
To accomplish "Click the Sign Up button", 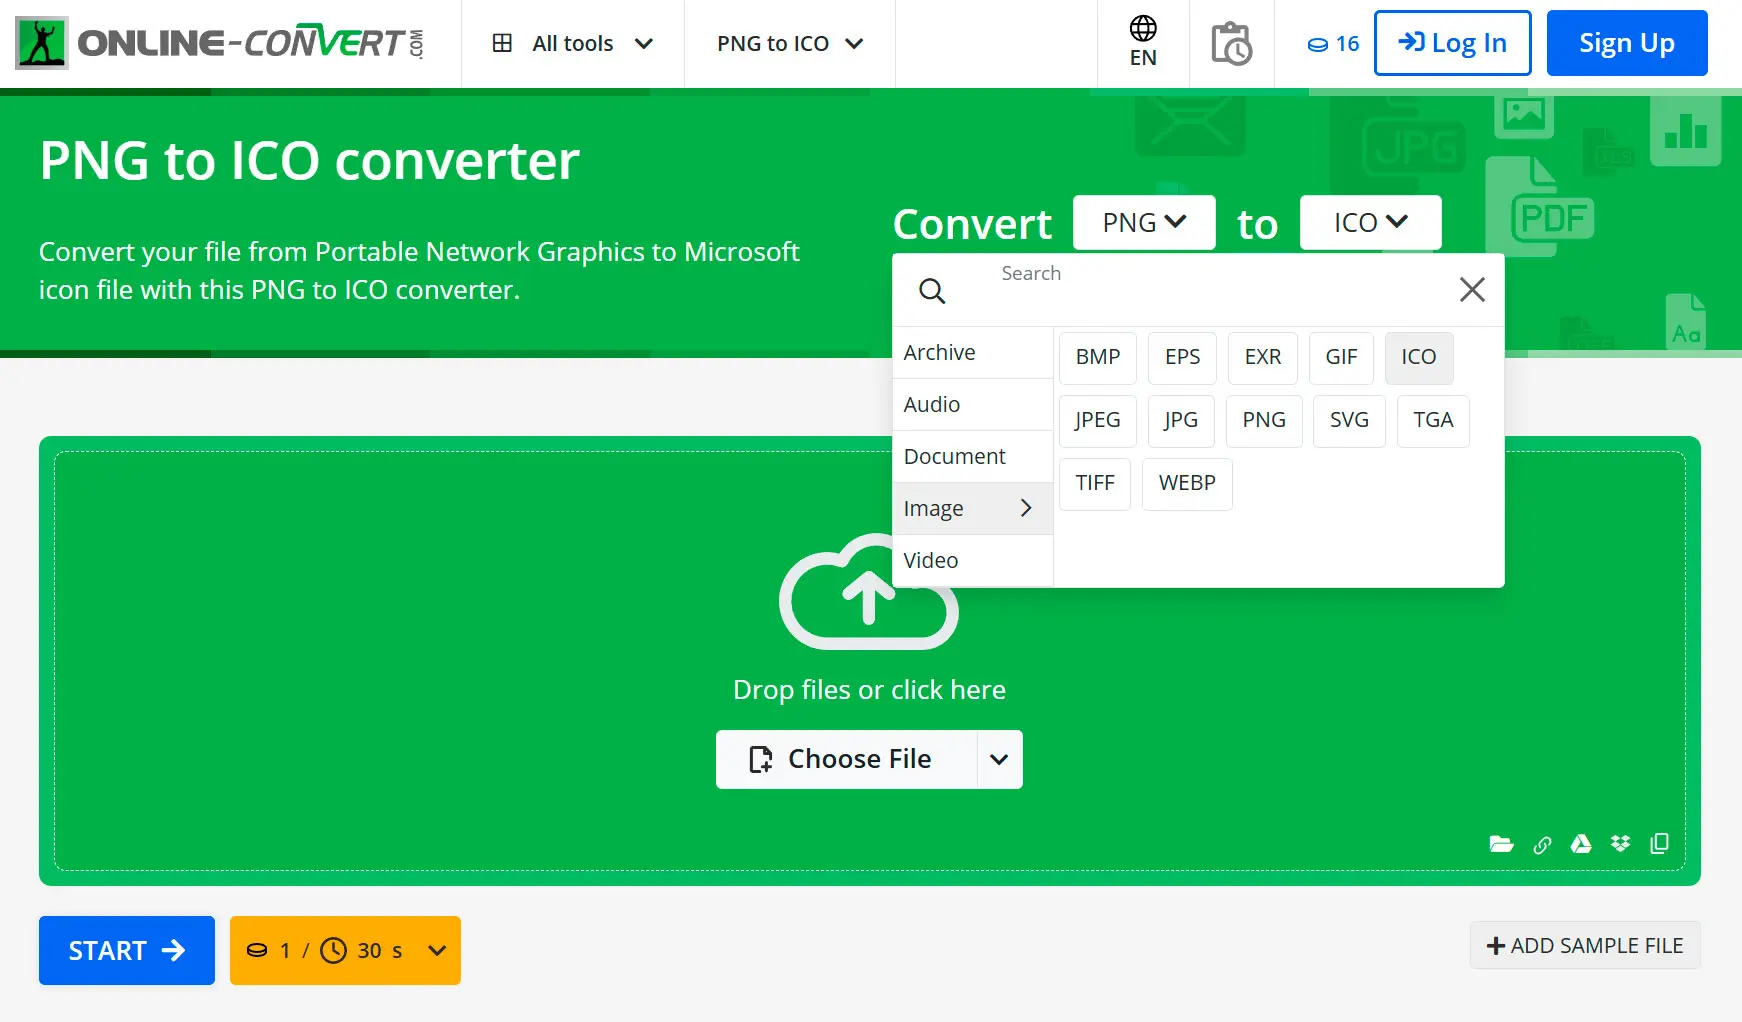I will (1626, 43).
